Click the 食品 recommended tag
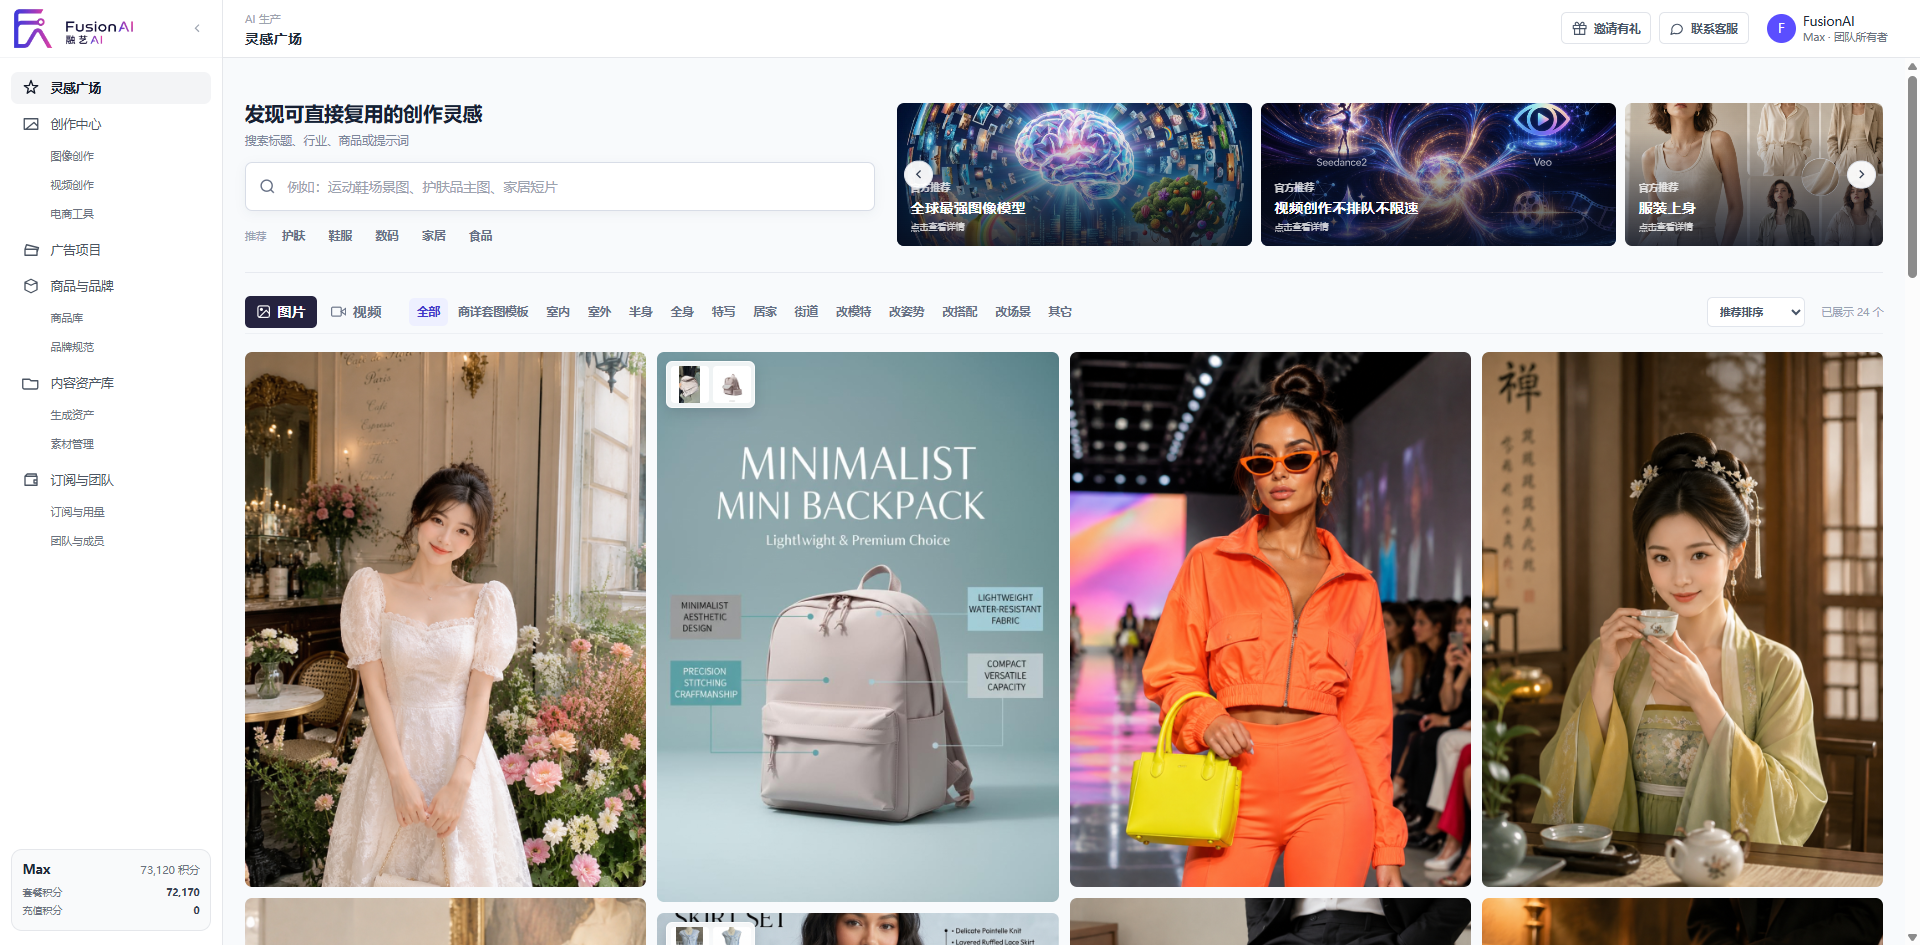The height and width of the screenshot is (945, 1920). pos(481,236)
